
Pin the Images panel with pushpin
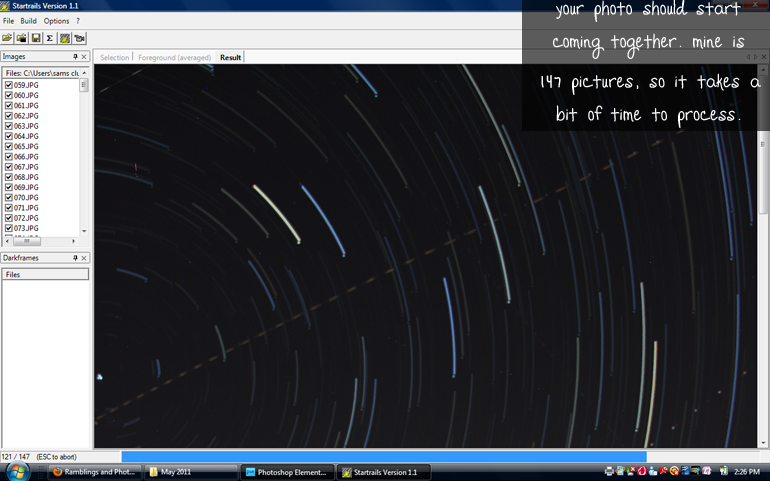(75, 57)
